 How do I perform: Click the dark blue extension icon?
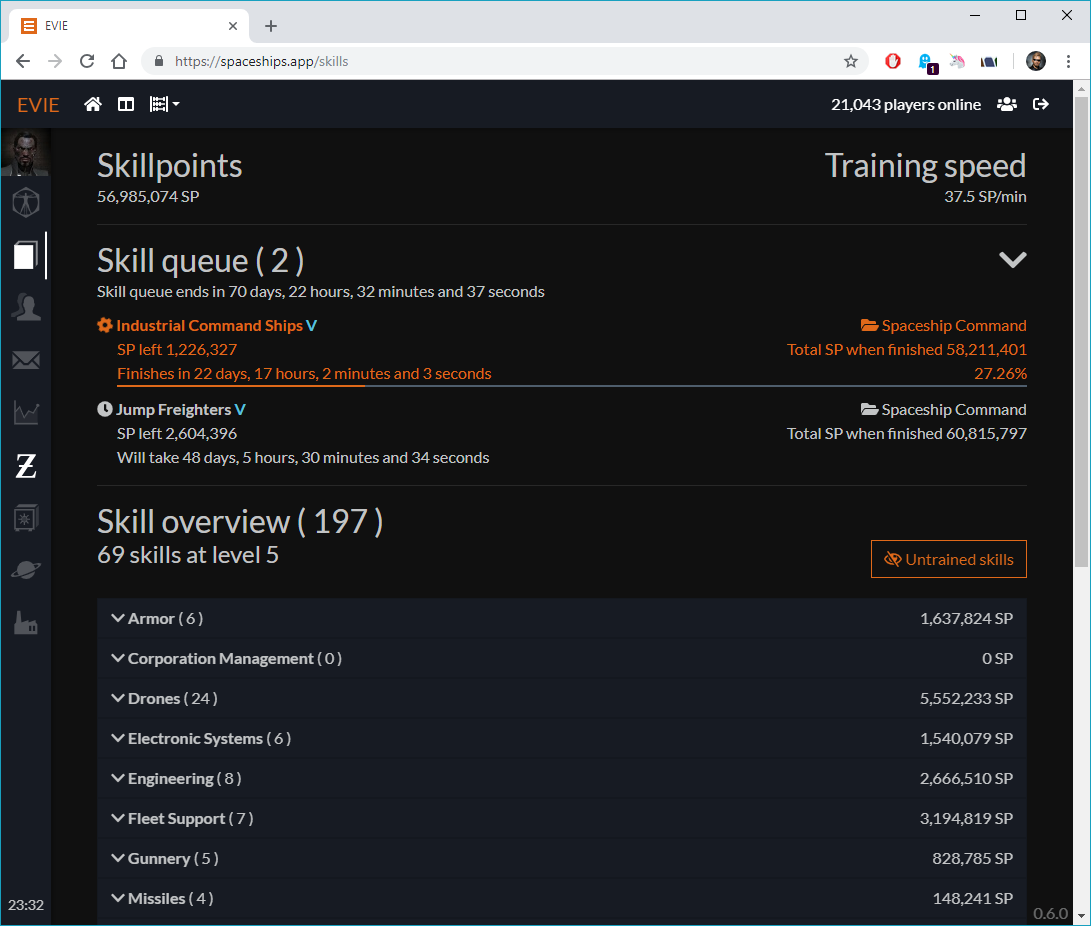(989, 62)
